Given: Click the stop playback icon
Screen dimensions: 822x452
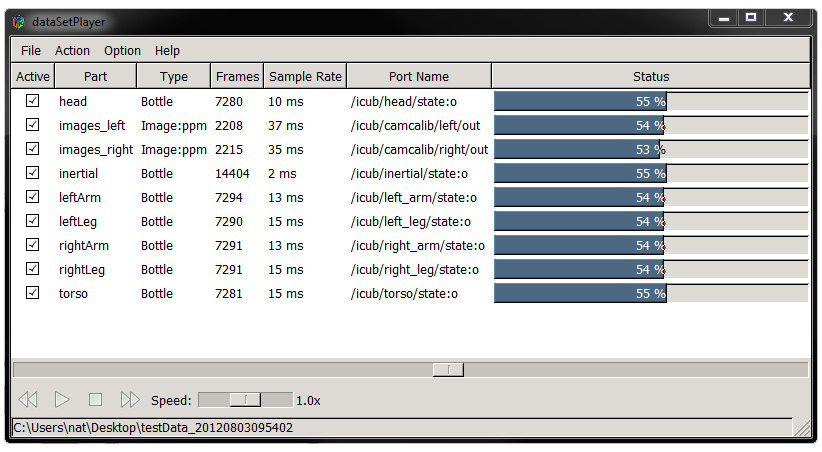Looking at the screenshot, I should pyautogui.click(x=95, y=400).
